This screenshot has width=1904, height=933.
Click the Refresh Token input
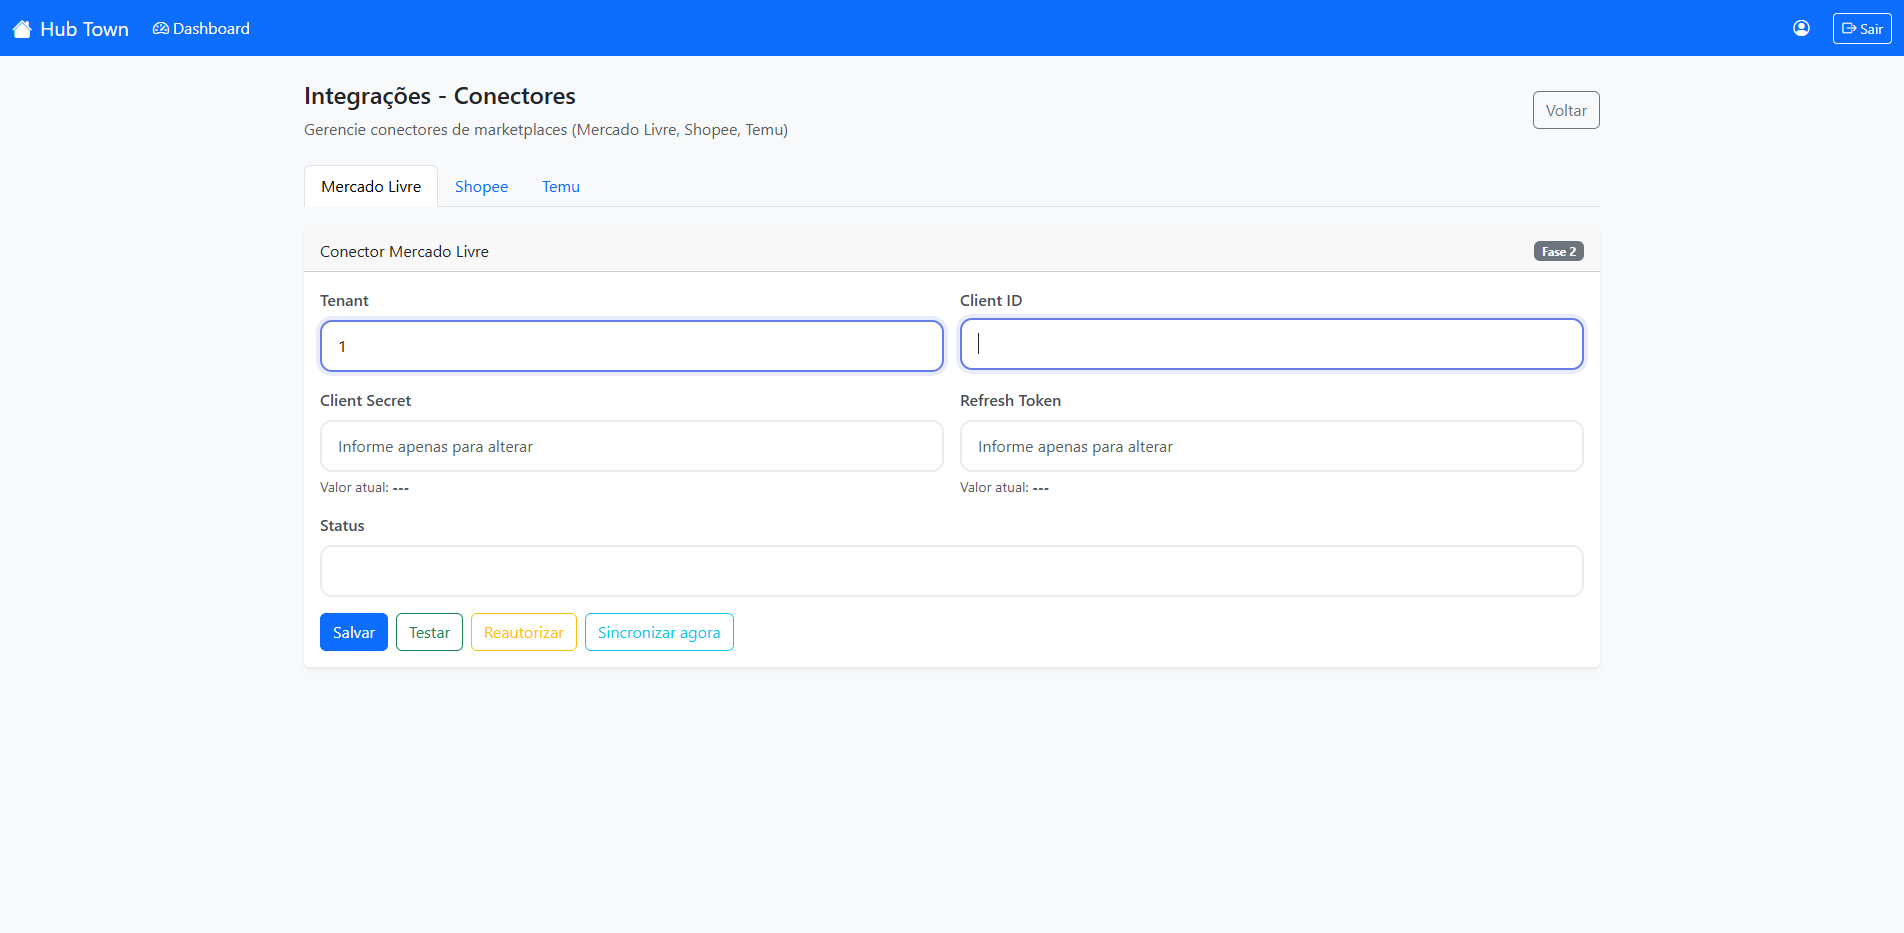[x=1271, y=446]
